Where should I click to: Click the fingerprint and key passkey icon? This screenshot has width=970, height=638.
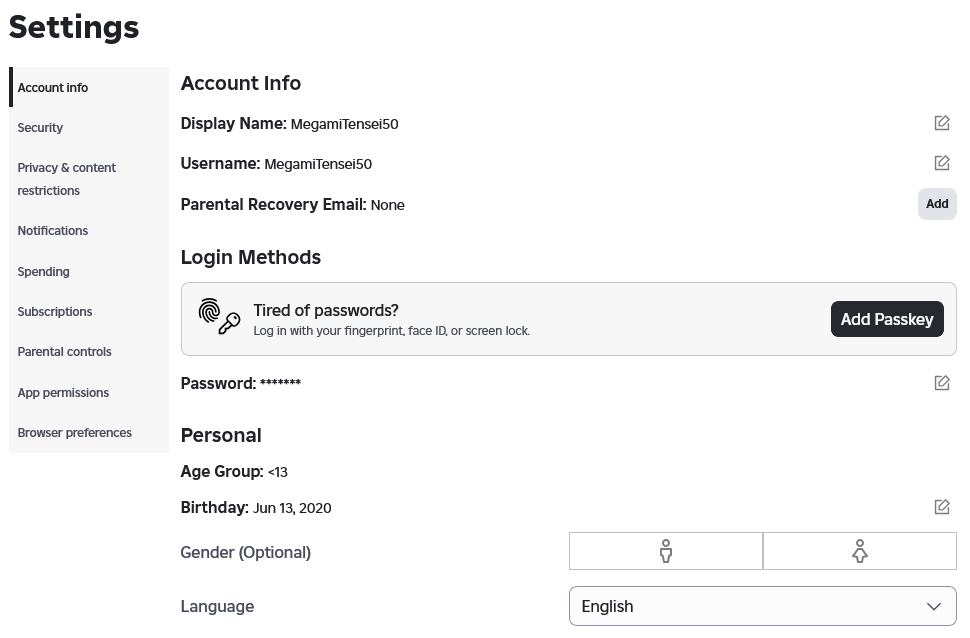point(219,316)
